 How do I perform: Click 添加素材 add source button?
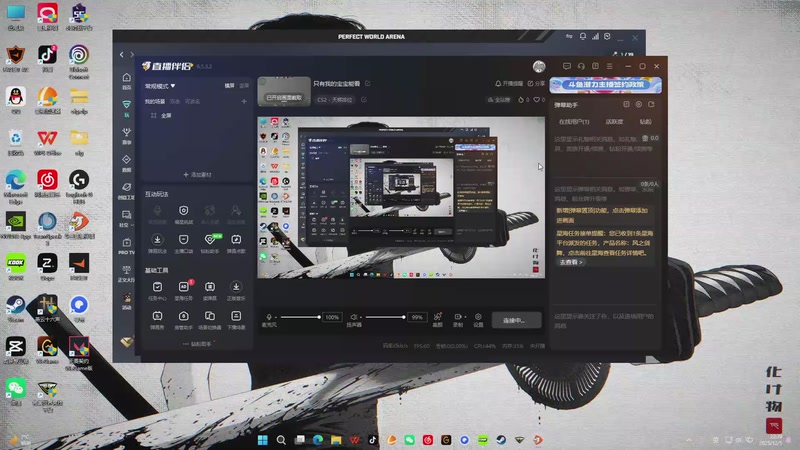click(197, 174)
